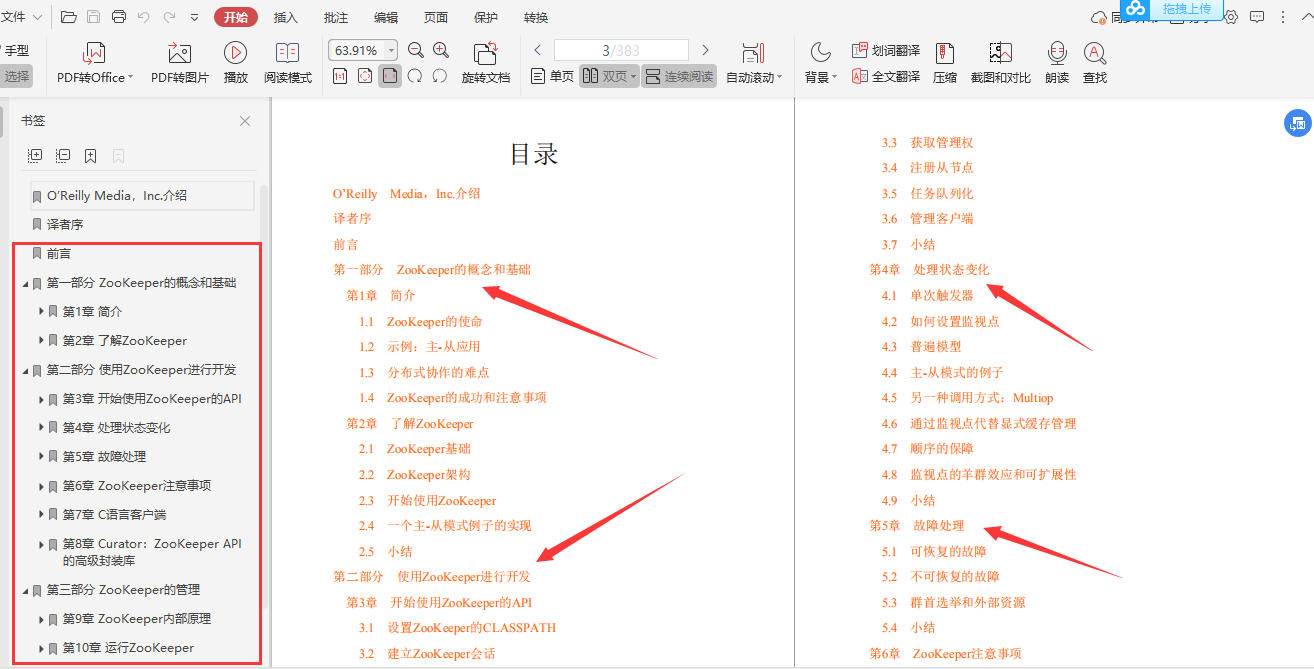Open the settings gear icon
This screenshot has height=669, width=1314.
[1231, 17]
